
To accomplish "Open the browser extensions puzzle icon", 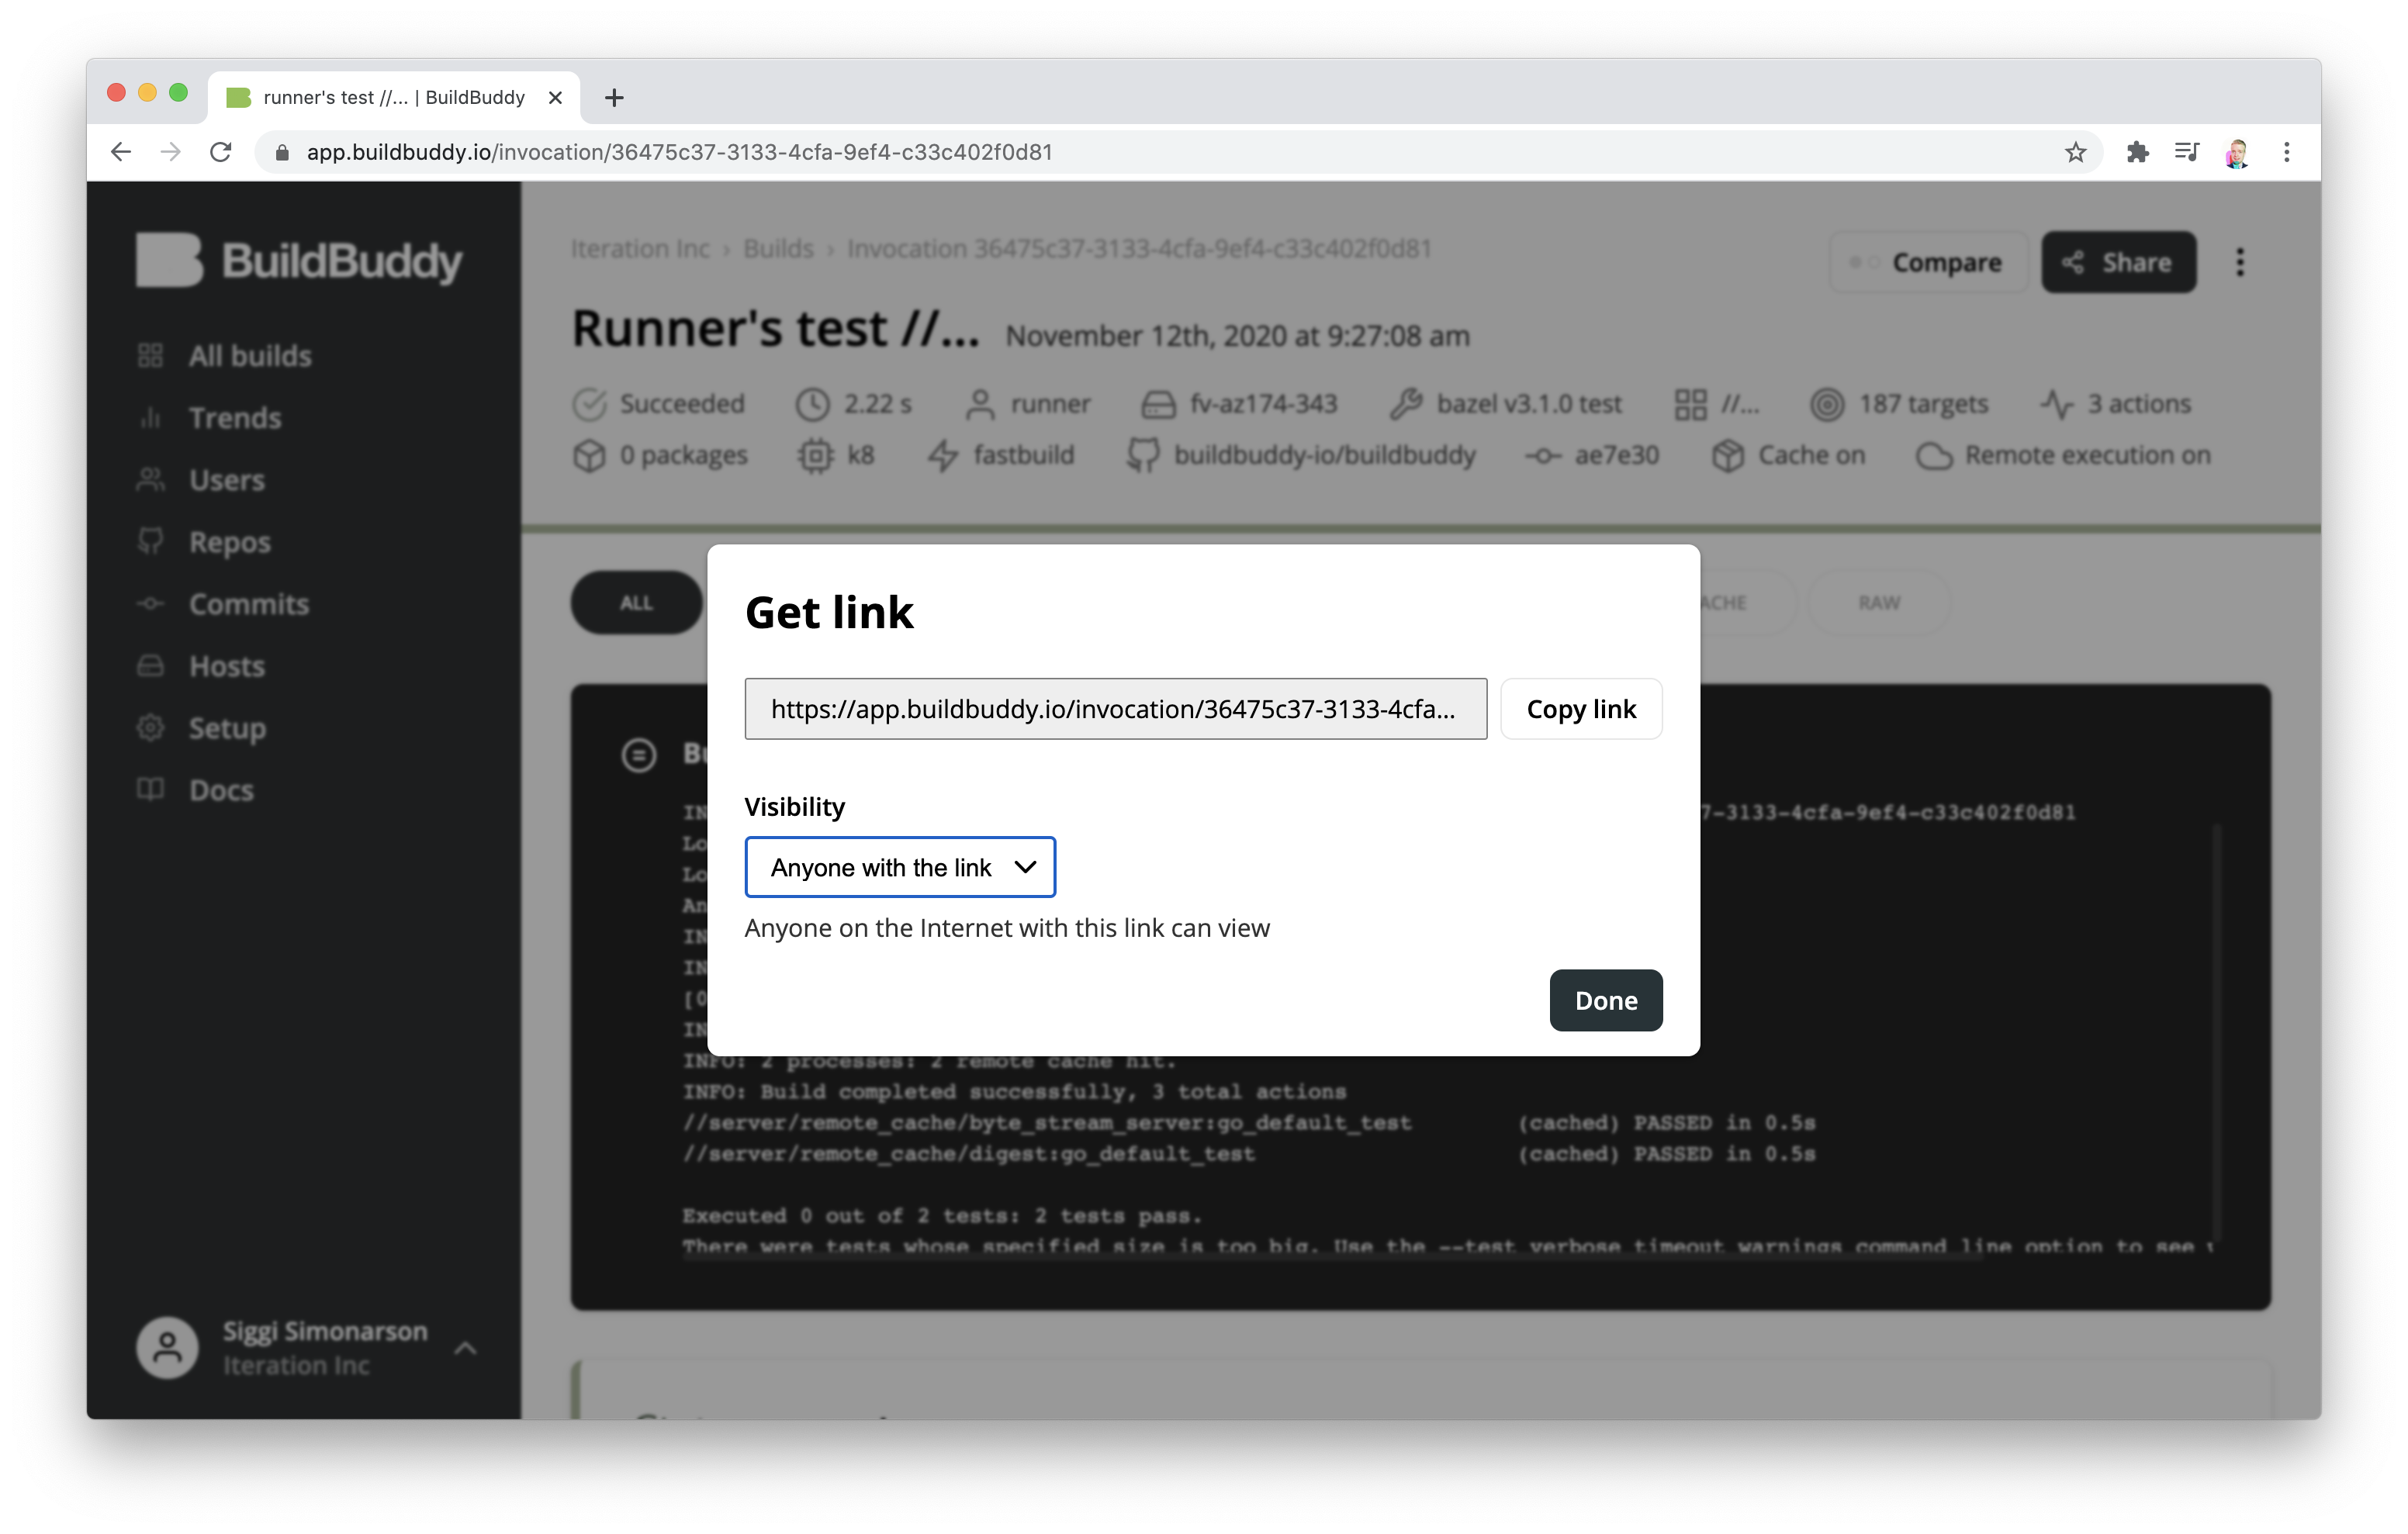I will [2137, 152].
